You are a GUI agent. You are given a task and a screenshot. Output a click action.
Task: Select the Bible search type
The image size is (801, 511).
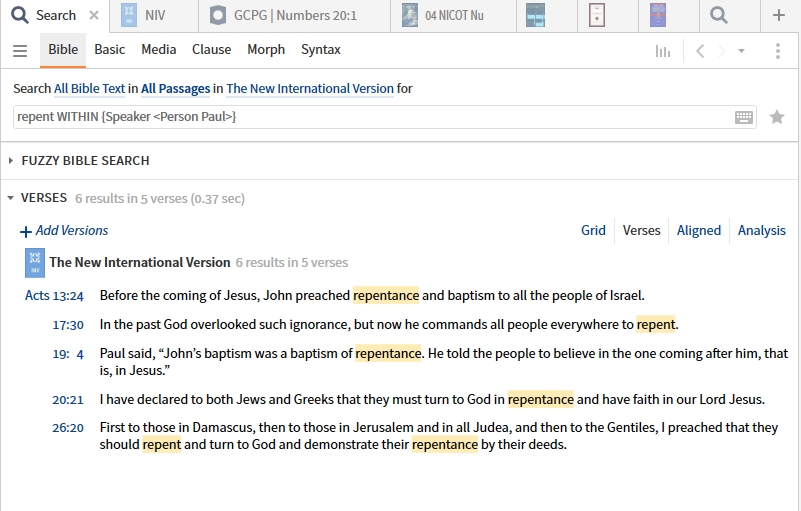[63, 50]
